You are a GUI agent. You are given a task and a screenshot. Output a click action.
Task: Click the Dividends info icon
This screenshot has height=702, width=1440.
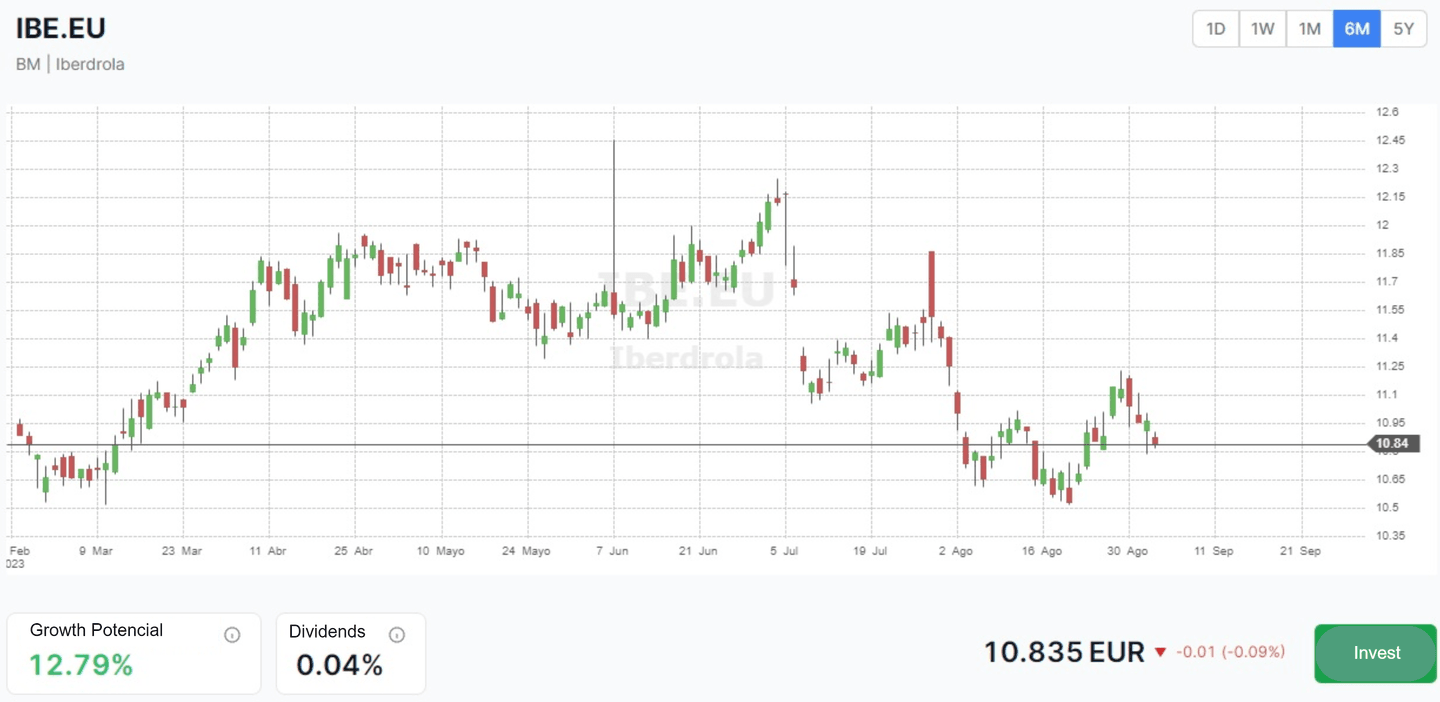coord(397,635)
